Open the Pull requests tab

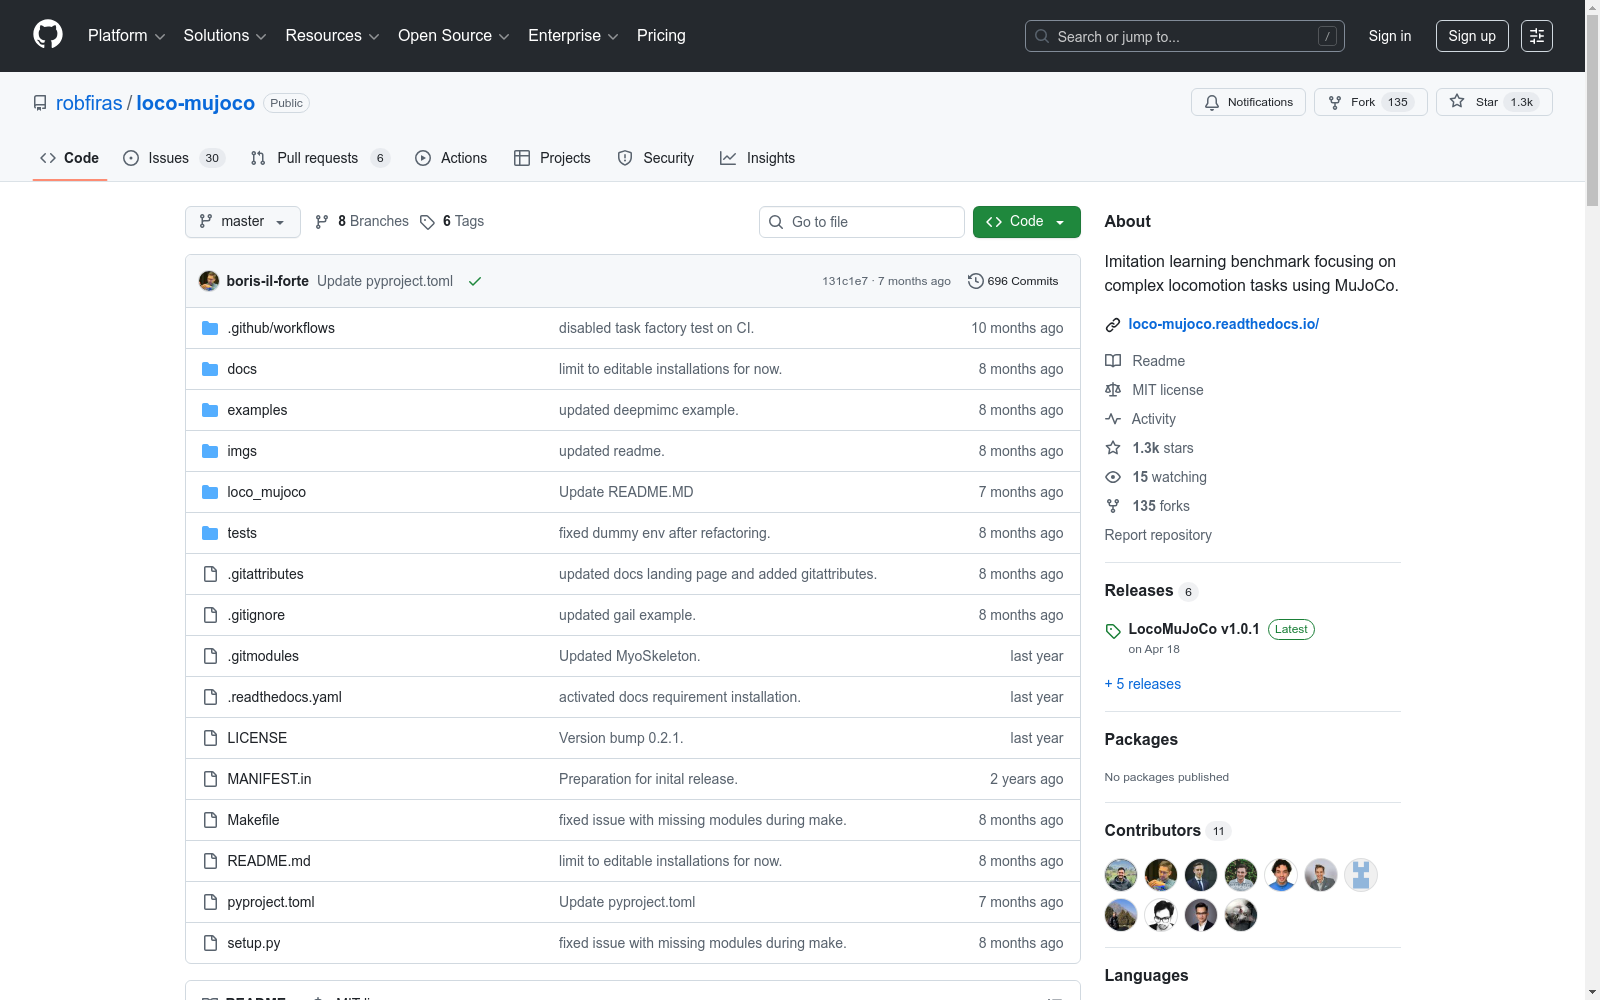coord(320,158)
